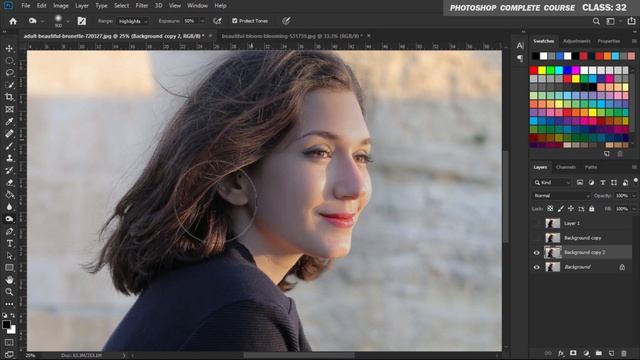This screenshot has height=360, width=640.
Task: Open the Range dropdown showing Highlights
Action: (x=133, y=21)
